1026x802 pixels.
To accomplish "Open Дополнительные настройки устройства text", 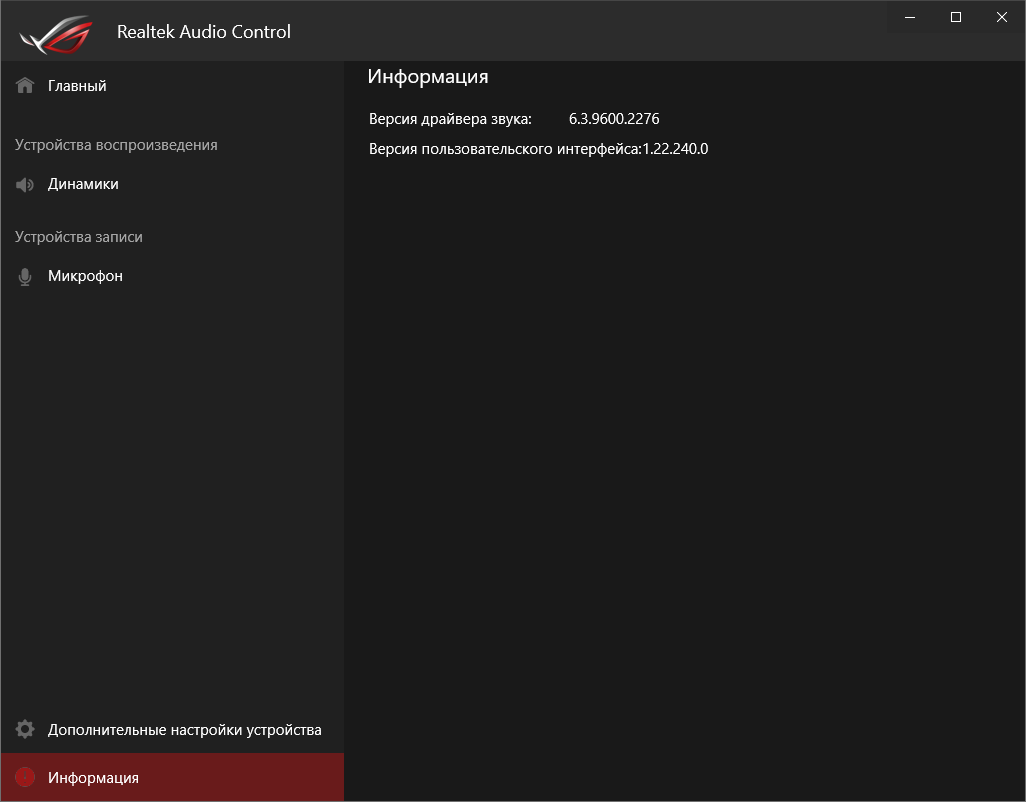I will pos(184,730).
